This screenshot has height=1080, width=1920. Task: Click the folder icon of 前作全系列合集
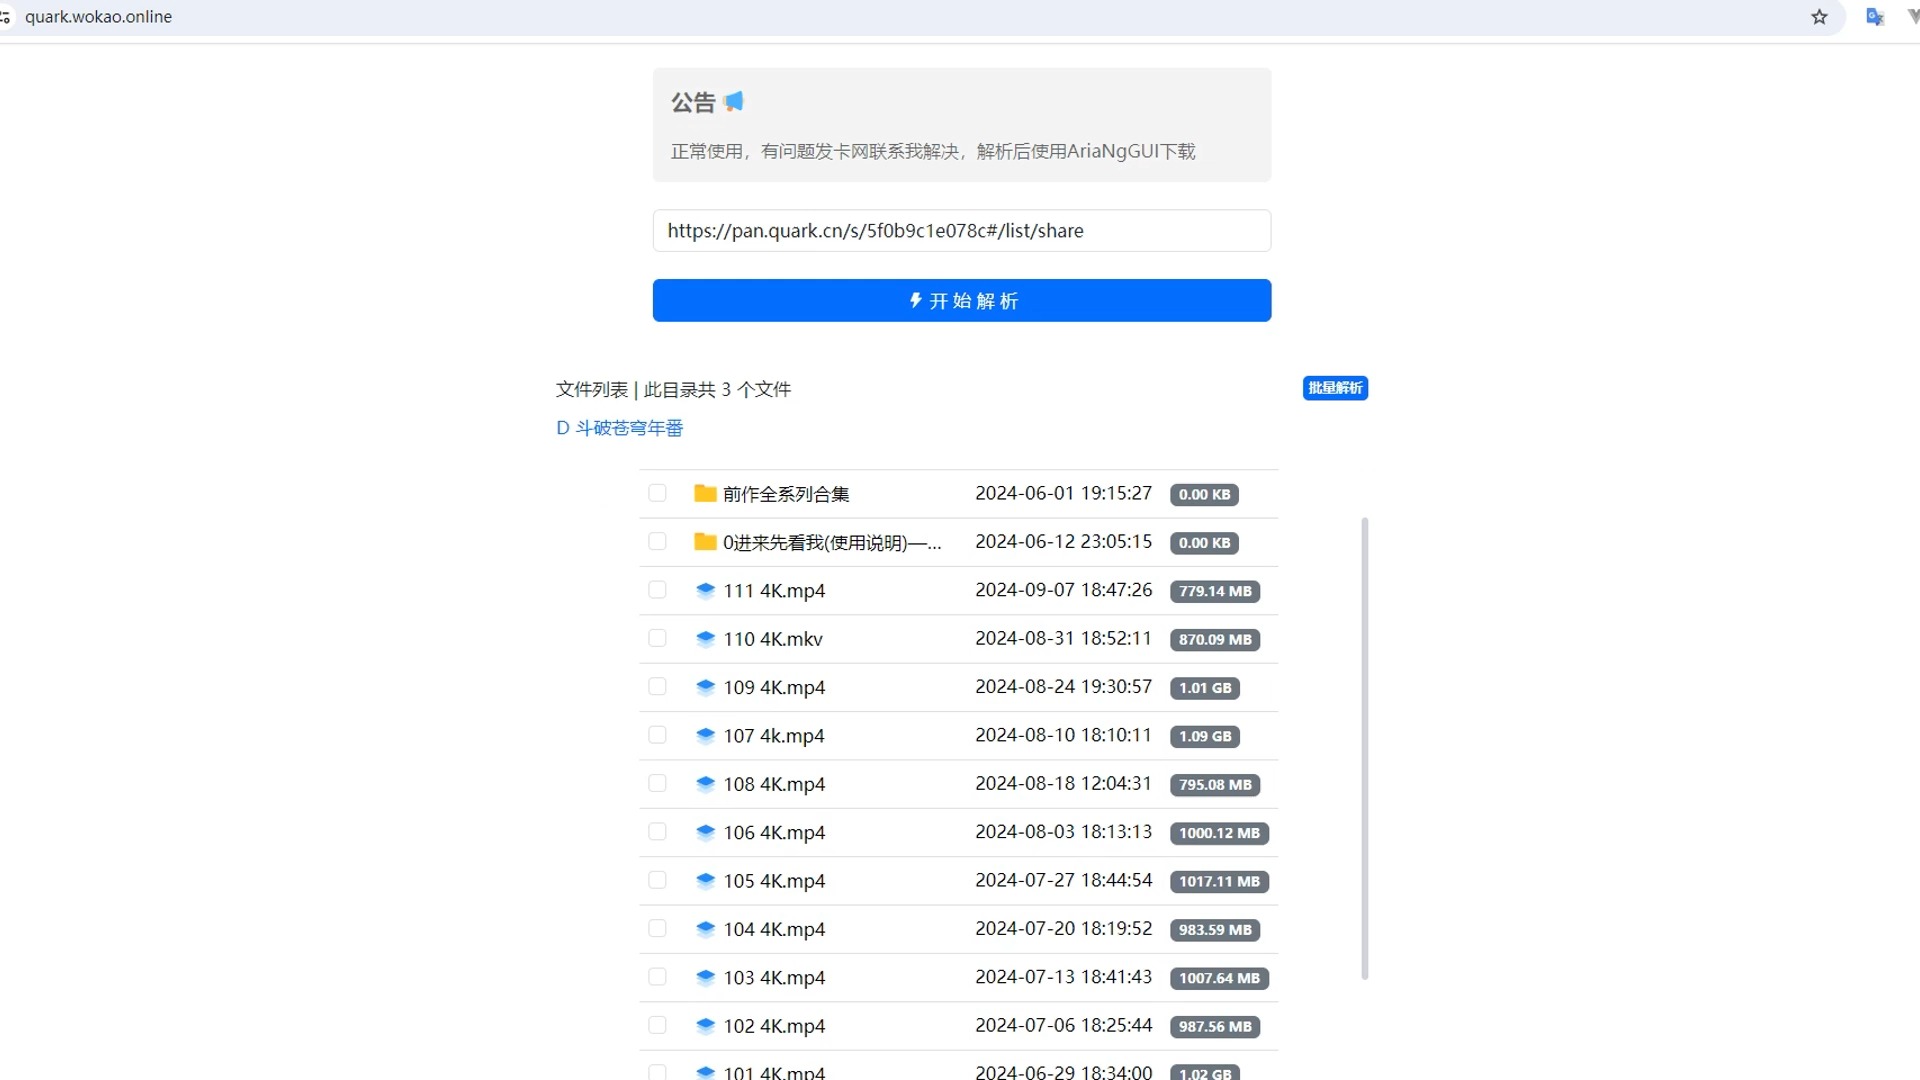pos(705,493)
